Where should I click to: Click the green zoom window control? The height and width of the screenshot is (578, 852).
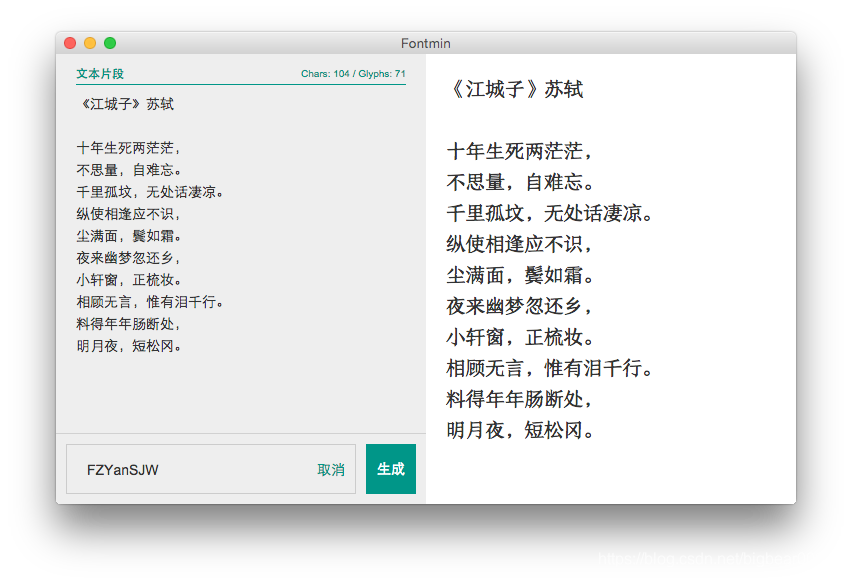tap(110, 44)
